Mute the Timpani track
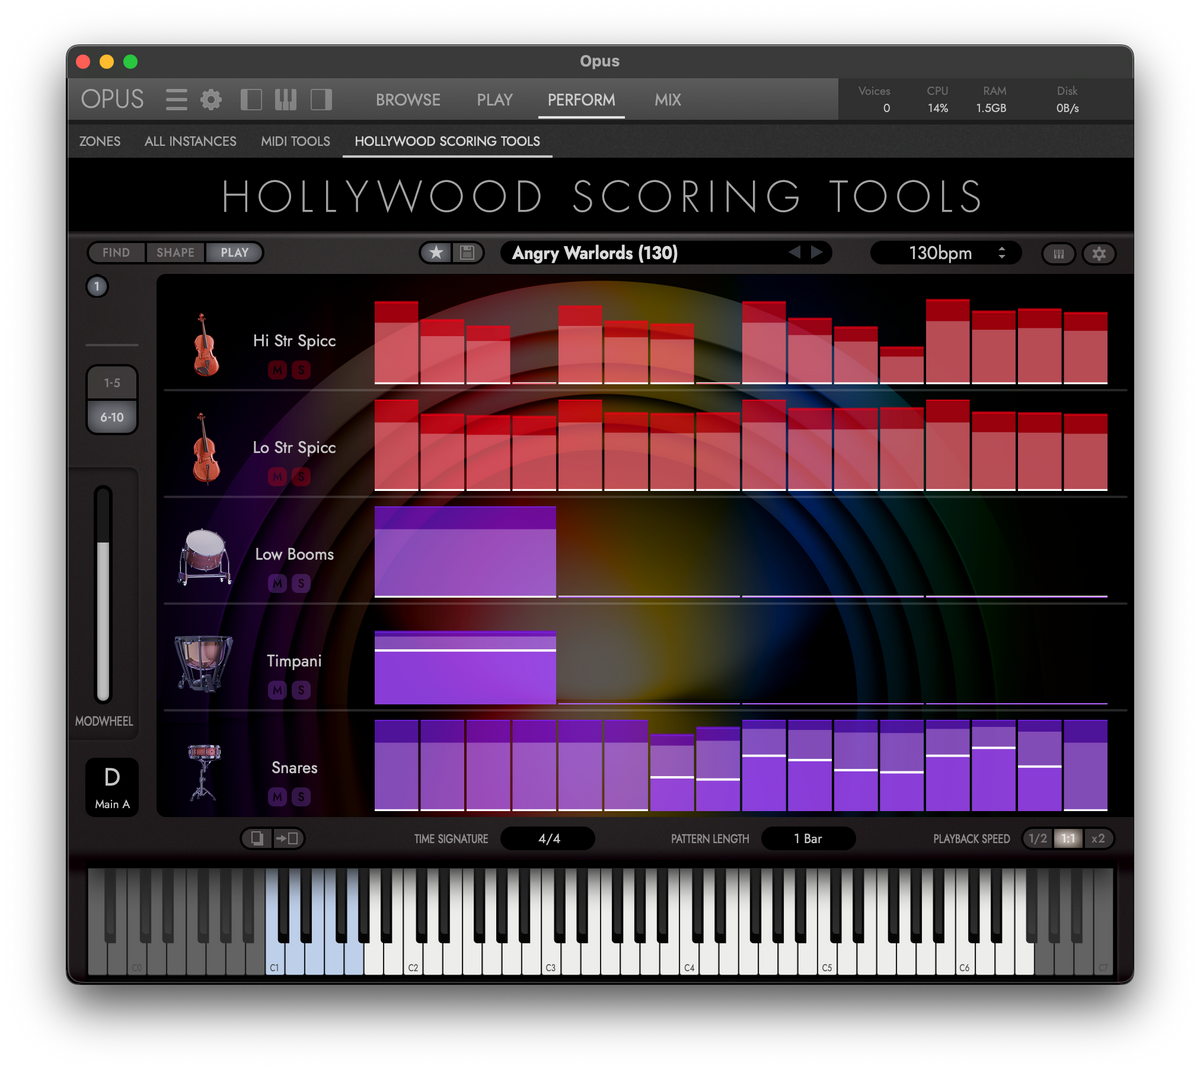 (277, 690)
